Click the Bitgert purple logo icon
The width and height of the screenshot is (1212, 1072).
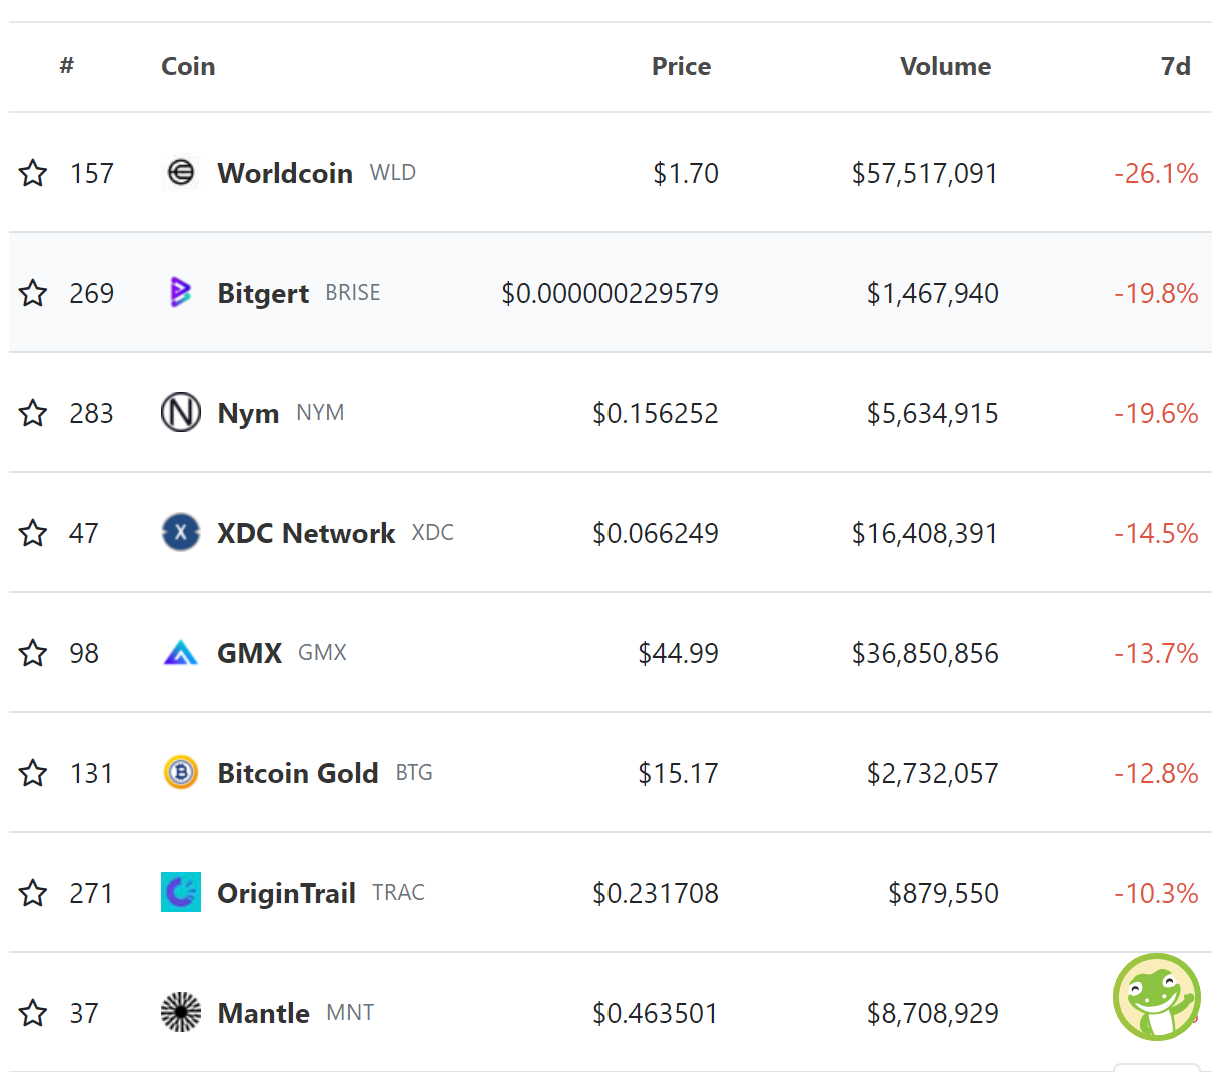tap(181, 293)
